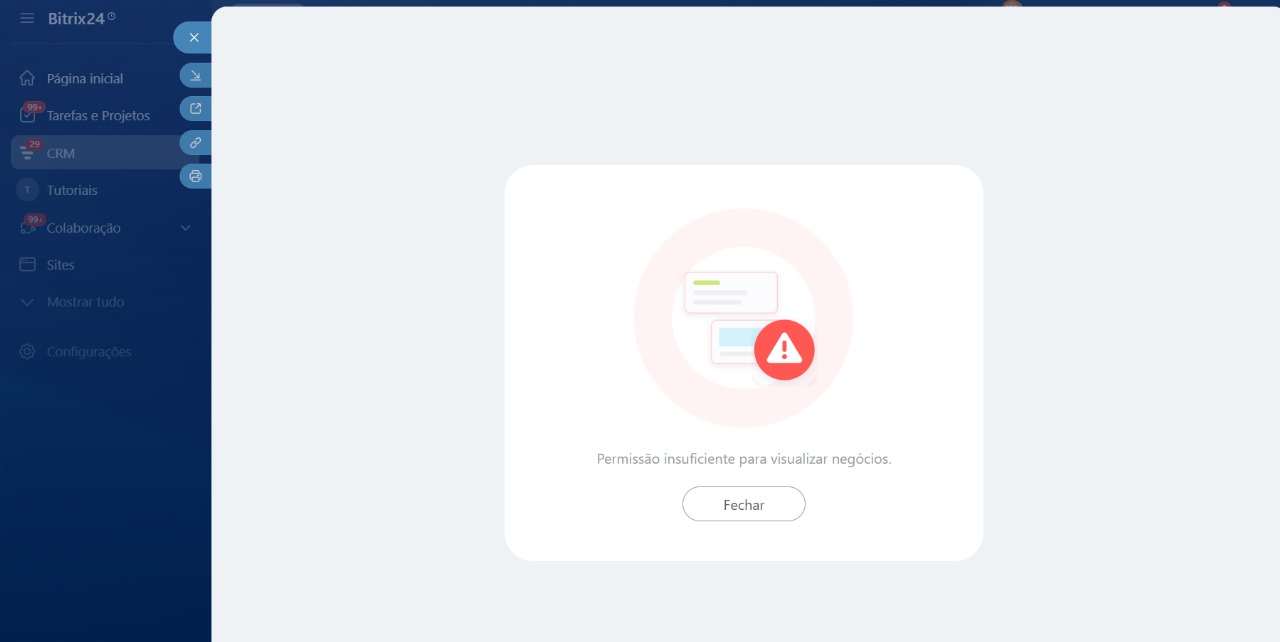This screenshot has width=1280, height=642.
Task: Close the side panel with the X button
Action: (194, 37)
